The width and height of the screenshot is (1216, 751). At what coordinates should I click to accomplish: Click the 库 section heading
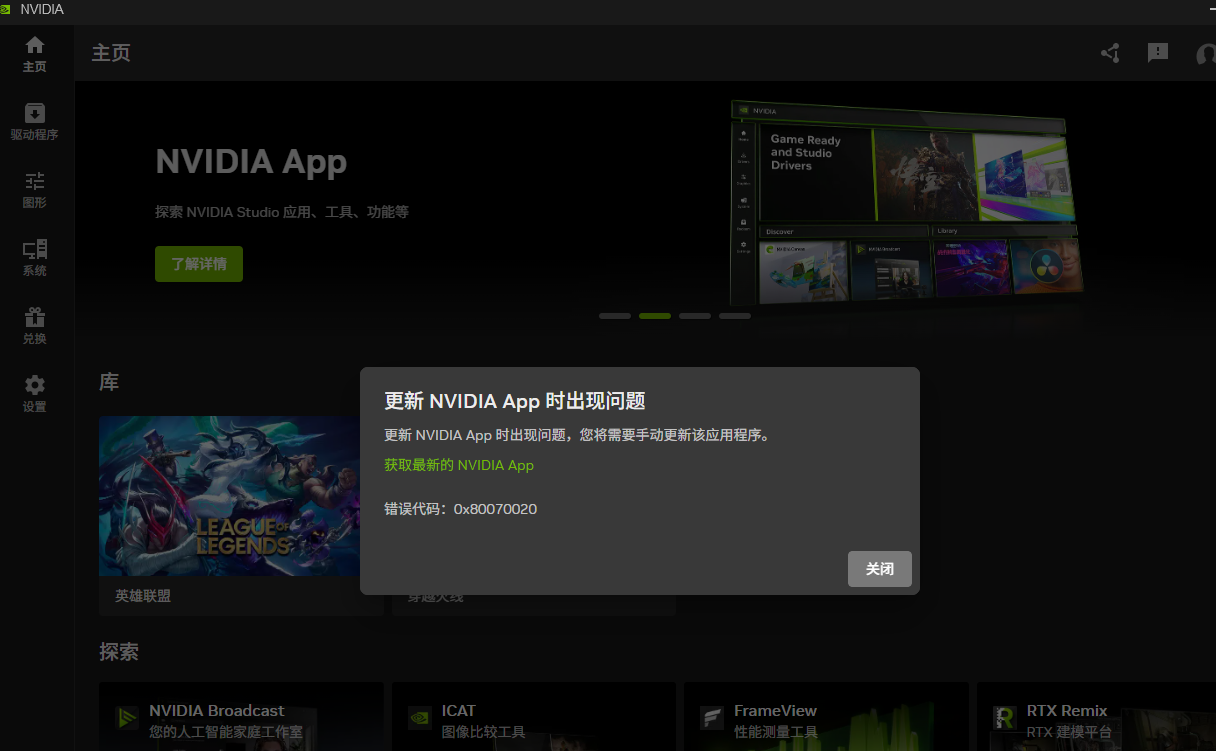(x=109, y=382)
